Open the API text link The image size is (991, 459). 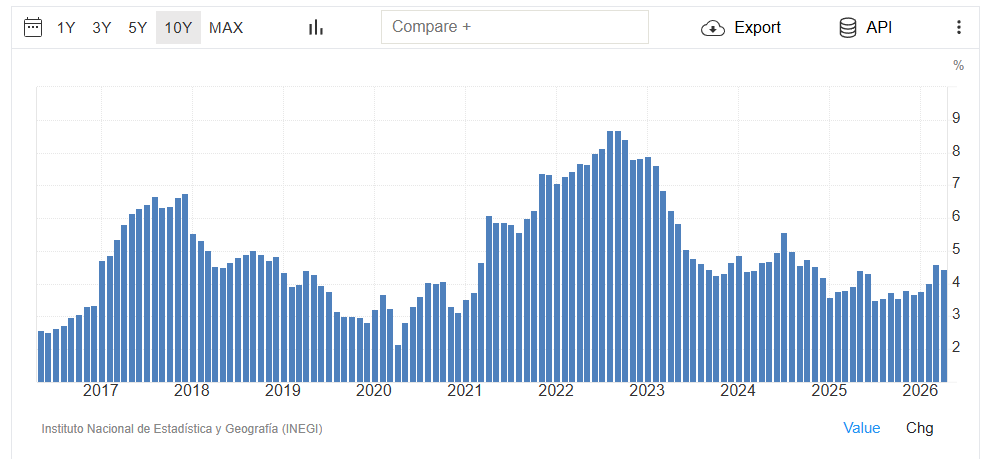coord(879,28)
